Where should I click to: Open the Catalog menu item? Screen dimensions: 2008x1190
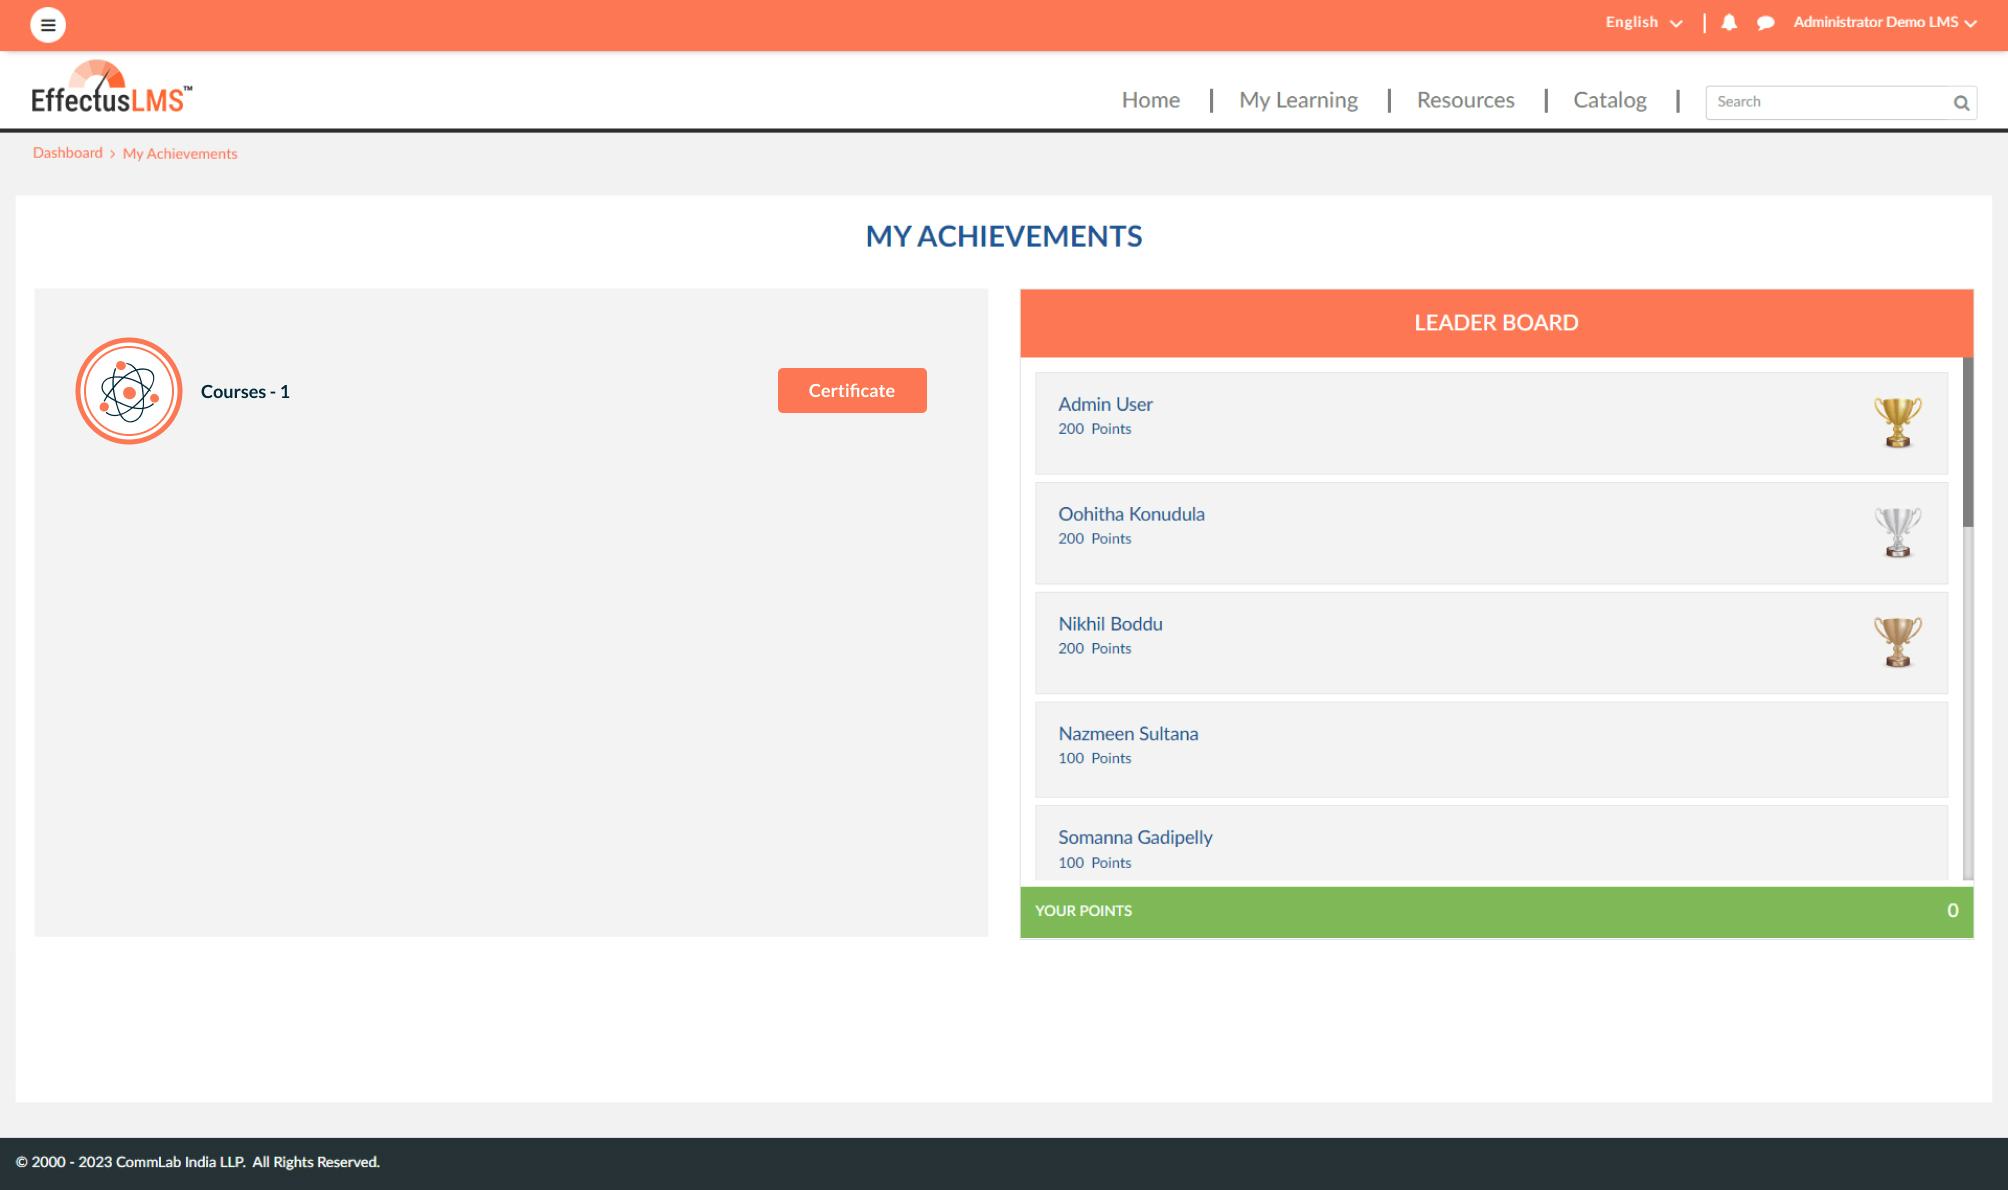click(1609, 100)
